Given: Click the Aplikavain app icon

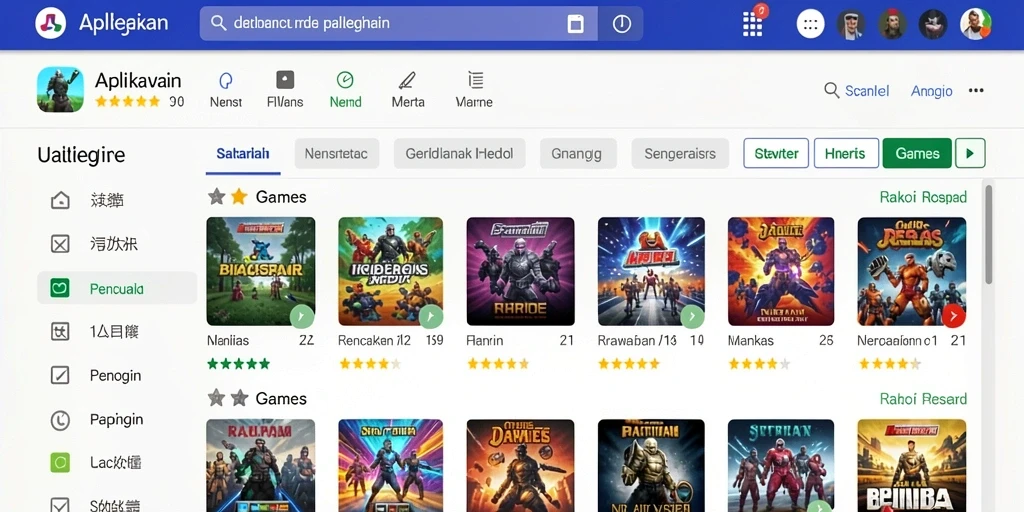Looking at the screenshot, I should pyautogui.click(x=60, y=89).
